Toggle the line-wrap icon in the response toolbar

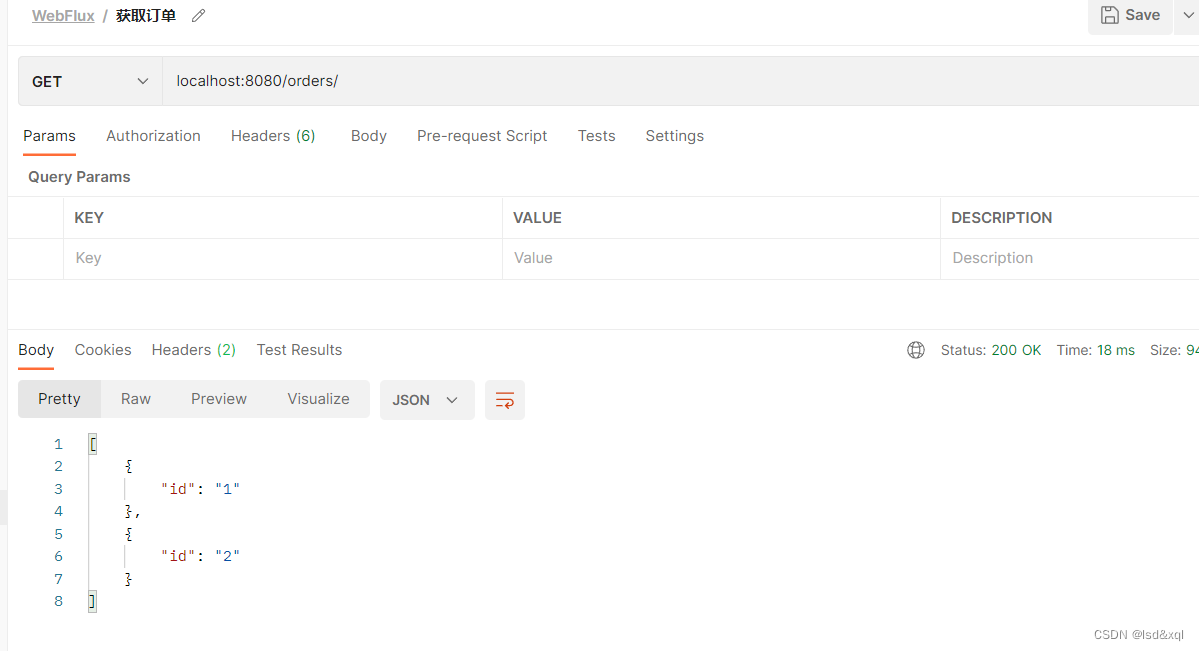[x=505, y=399]
